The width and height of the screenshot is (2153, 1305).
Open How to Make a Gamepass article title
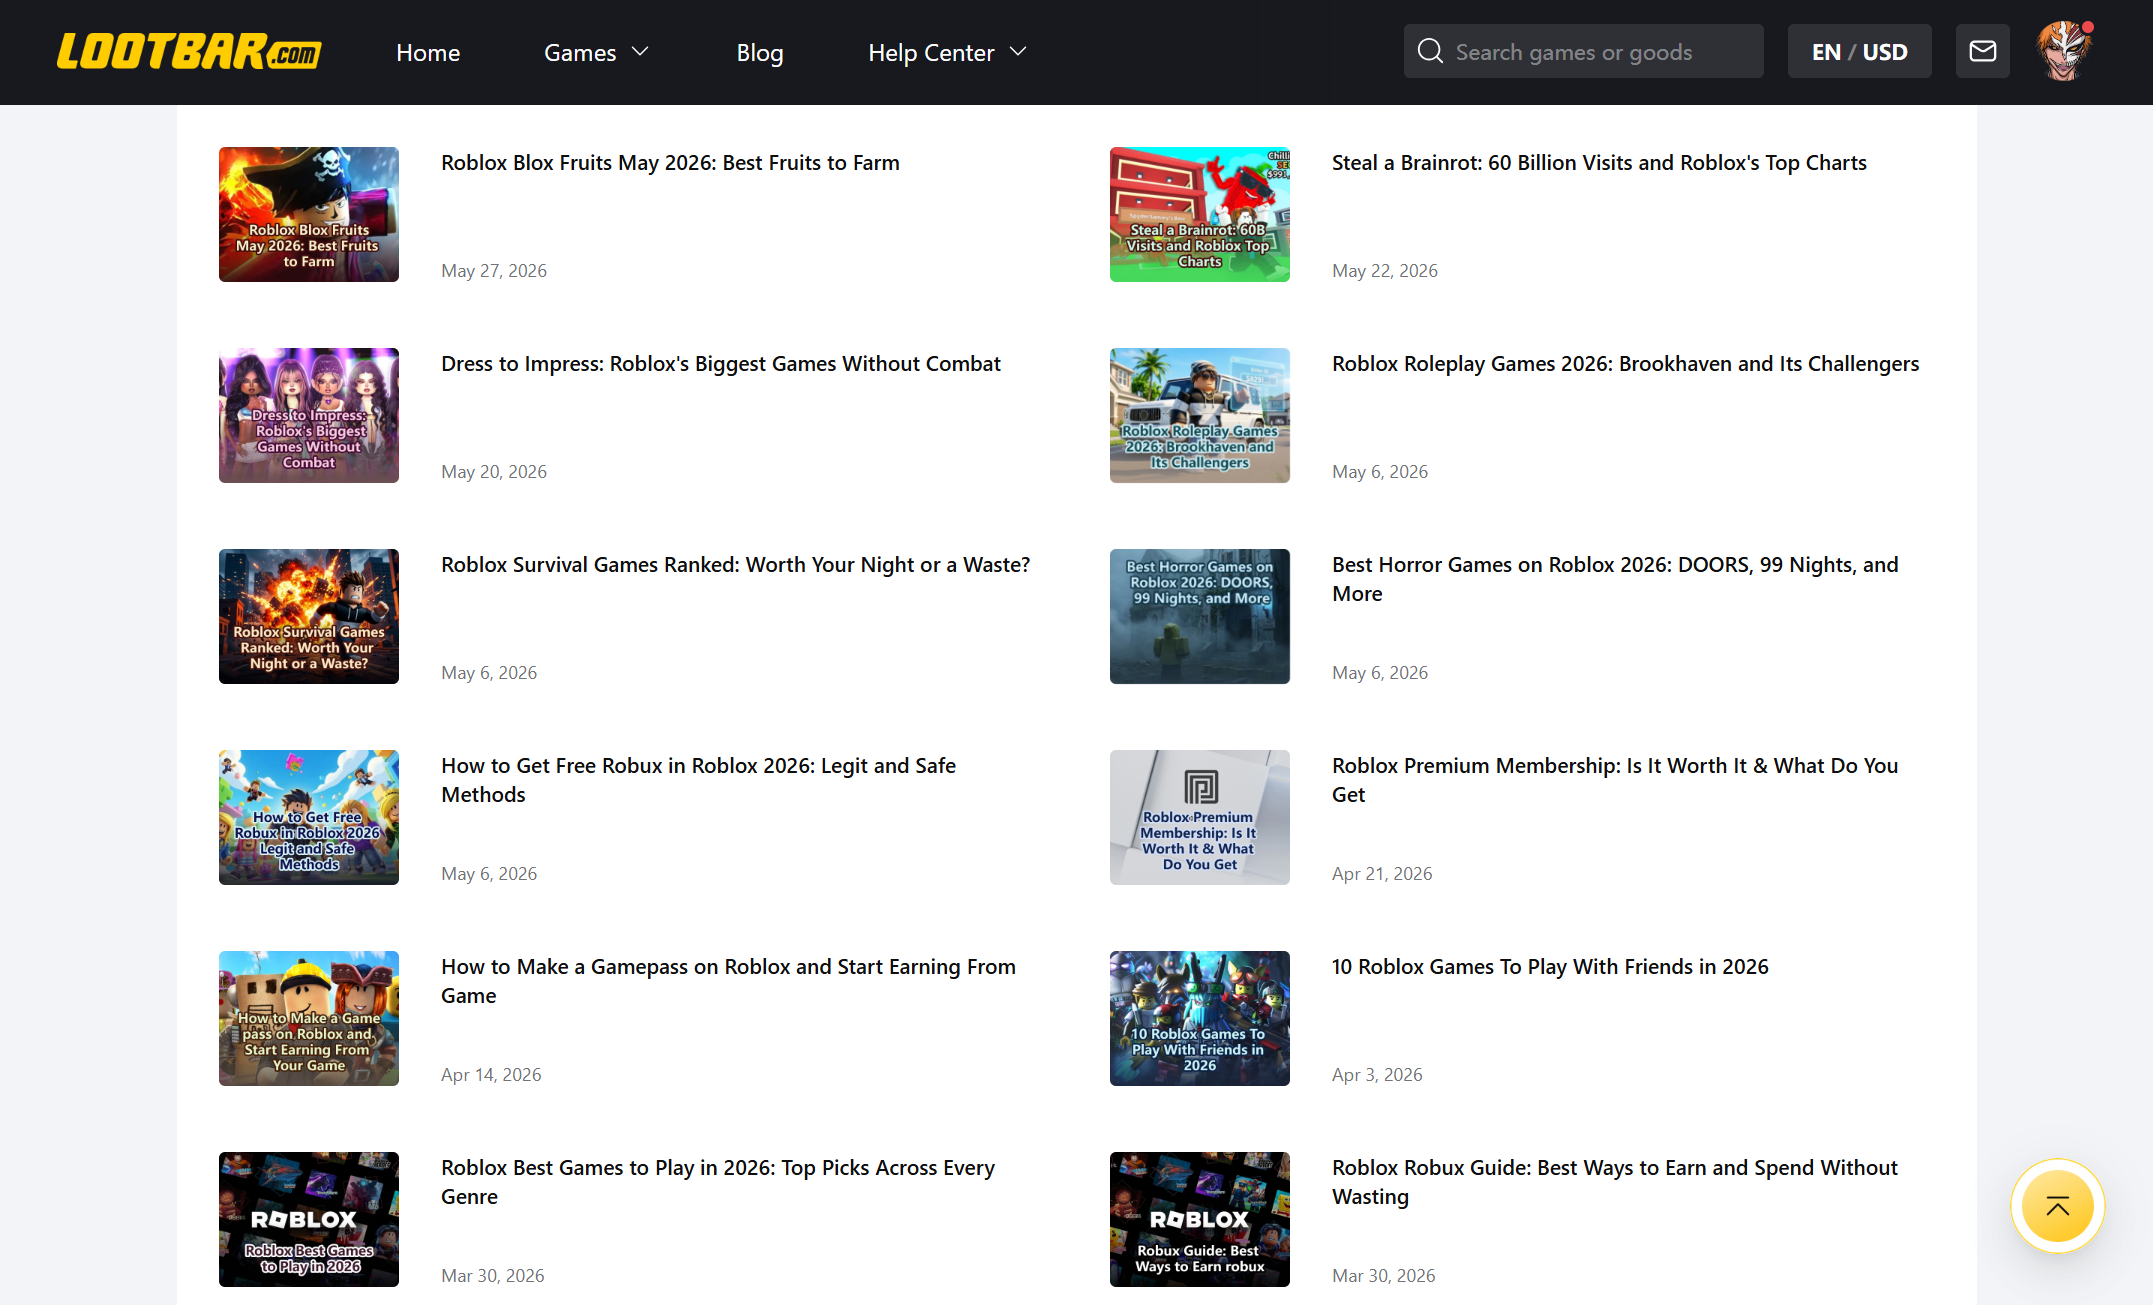728,981
